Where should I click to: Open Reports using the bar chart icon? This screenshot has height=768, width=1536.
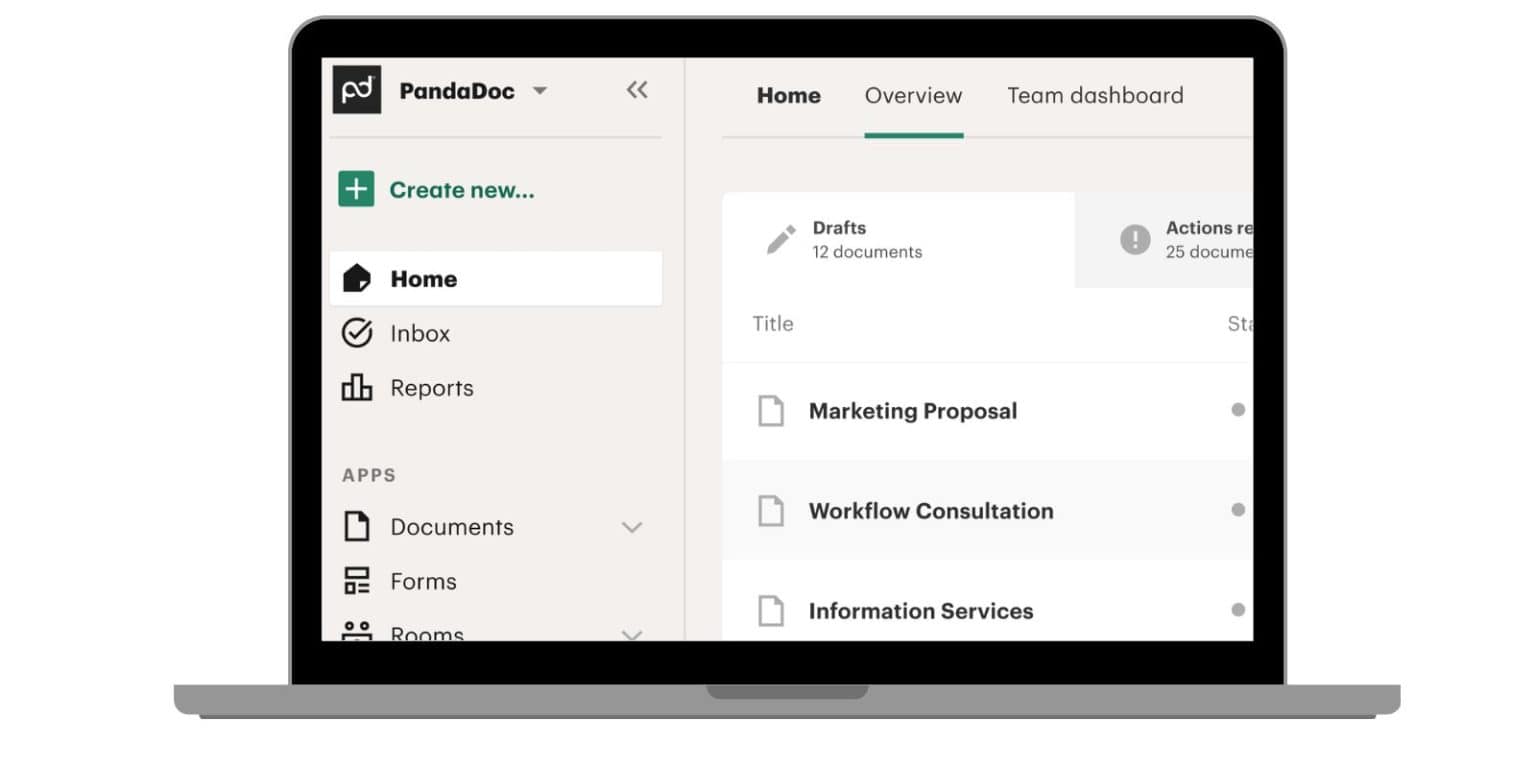(357, 387)
